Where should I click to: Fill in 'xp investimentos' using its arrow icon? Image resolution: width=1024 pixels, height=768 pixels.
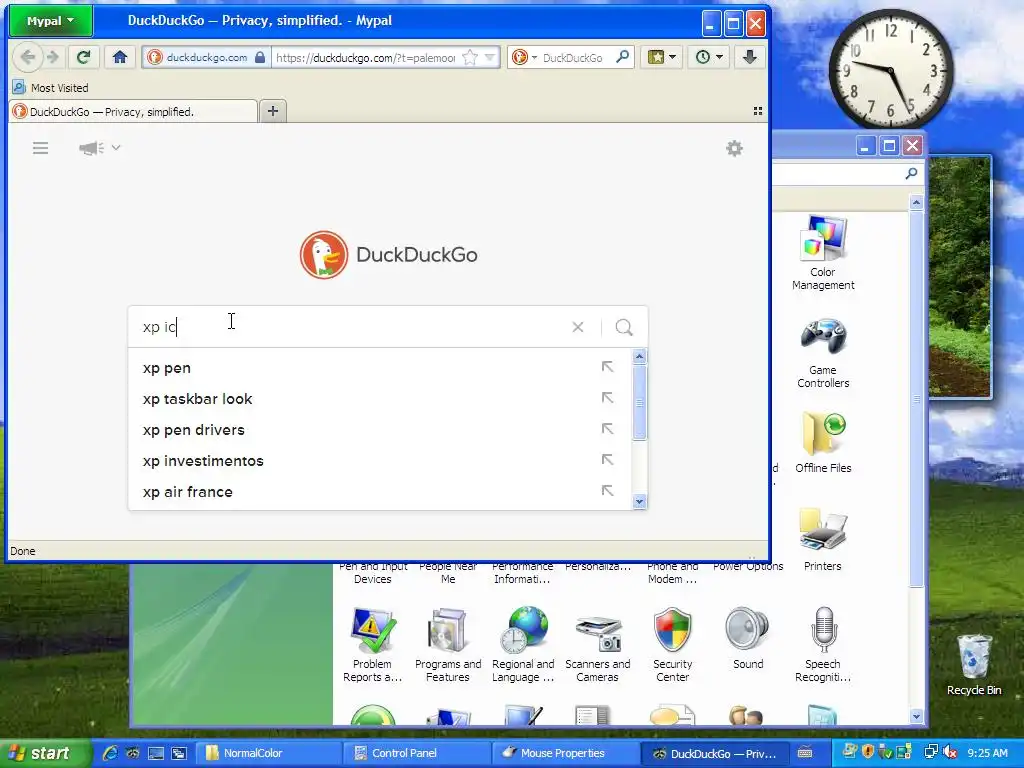click(607, 460)
